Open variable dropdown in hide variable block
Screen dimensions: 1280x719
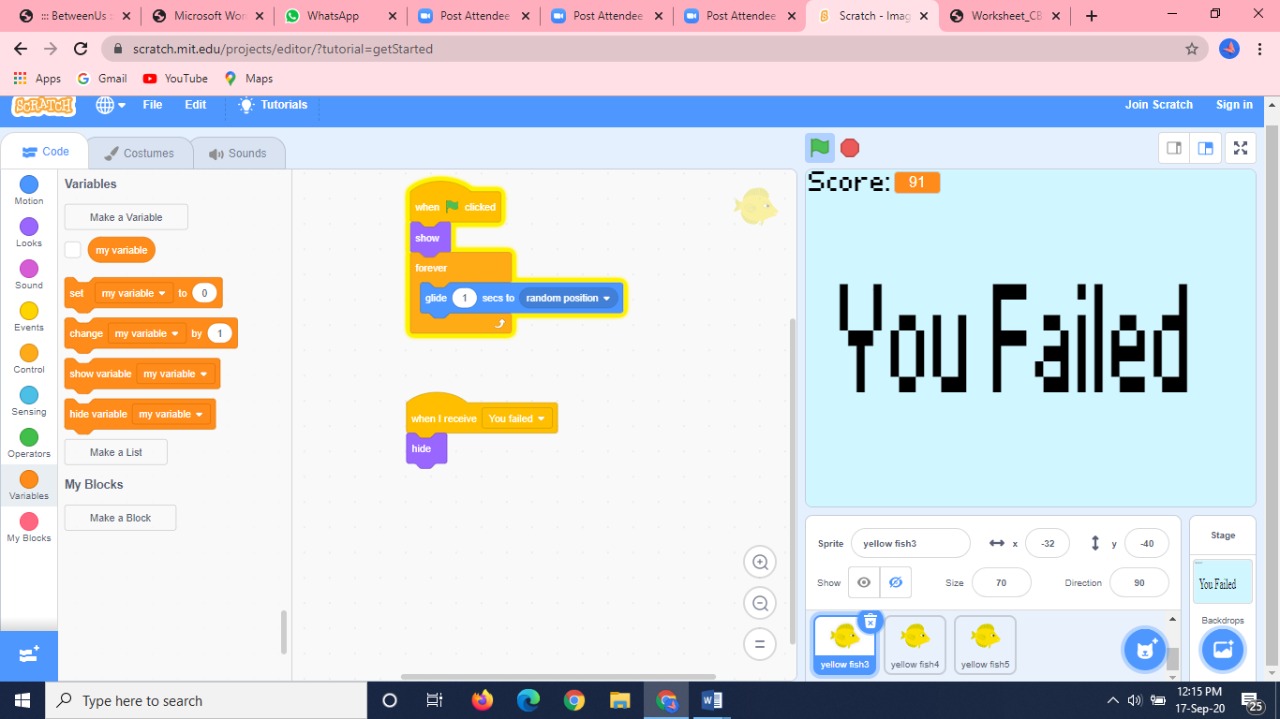click(171, 414)
